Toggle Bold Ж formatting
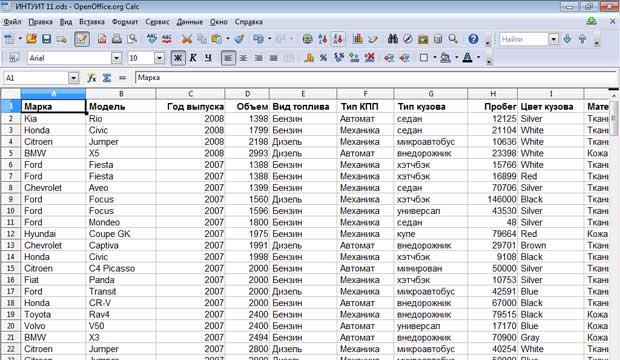Viewport: 620px width, 360px height. pos(178,58)
